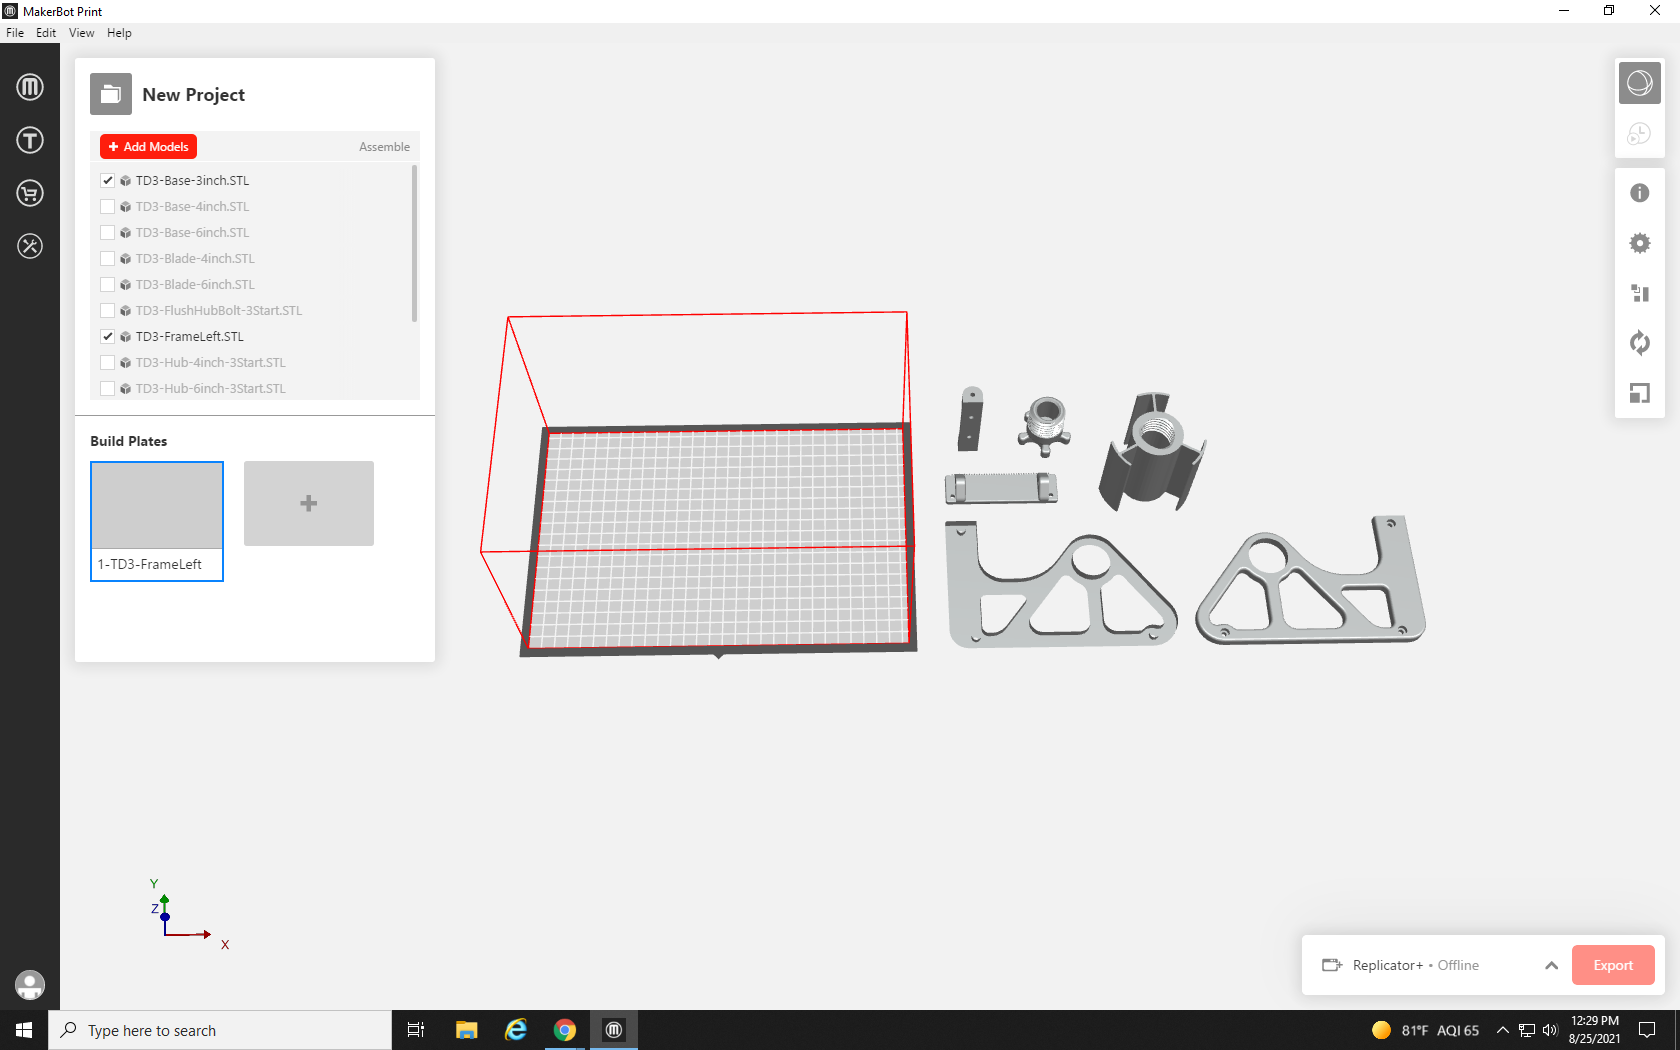Select the print preview clock icon

[x=1640, y=133]
